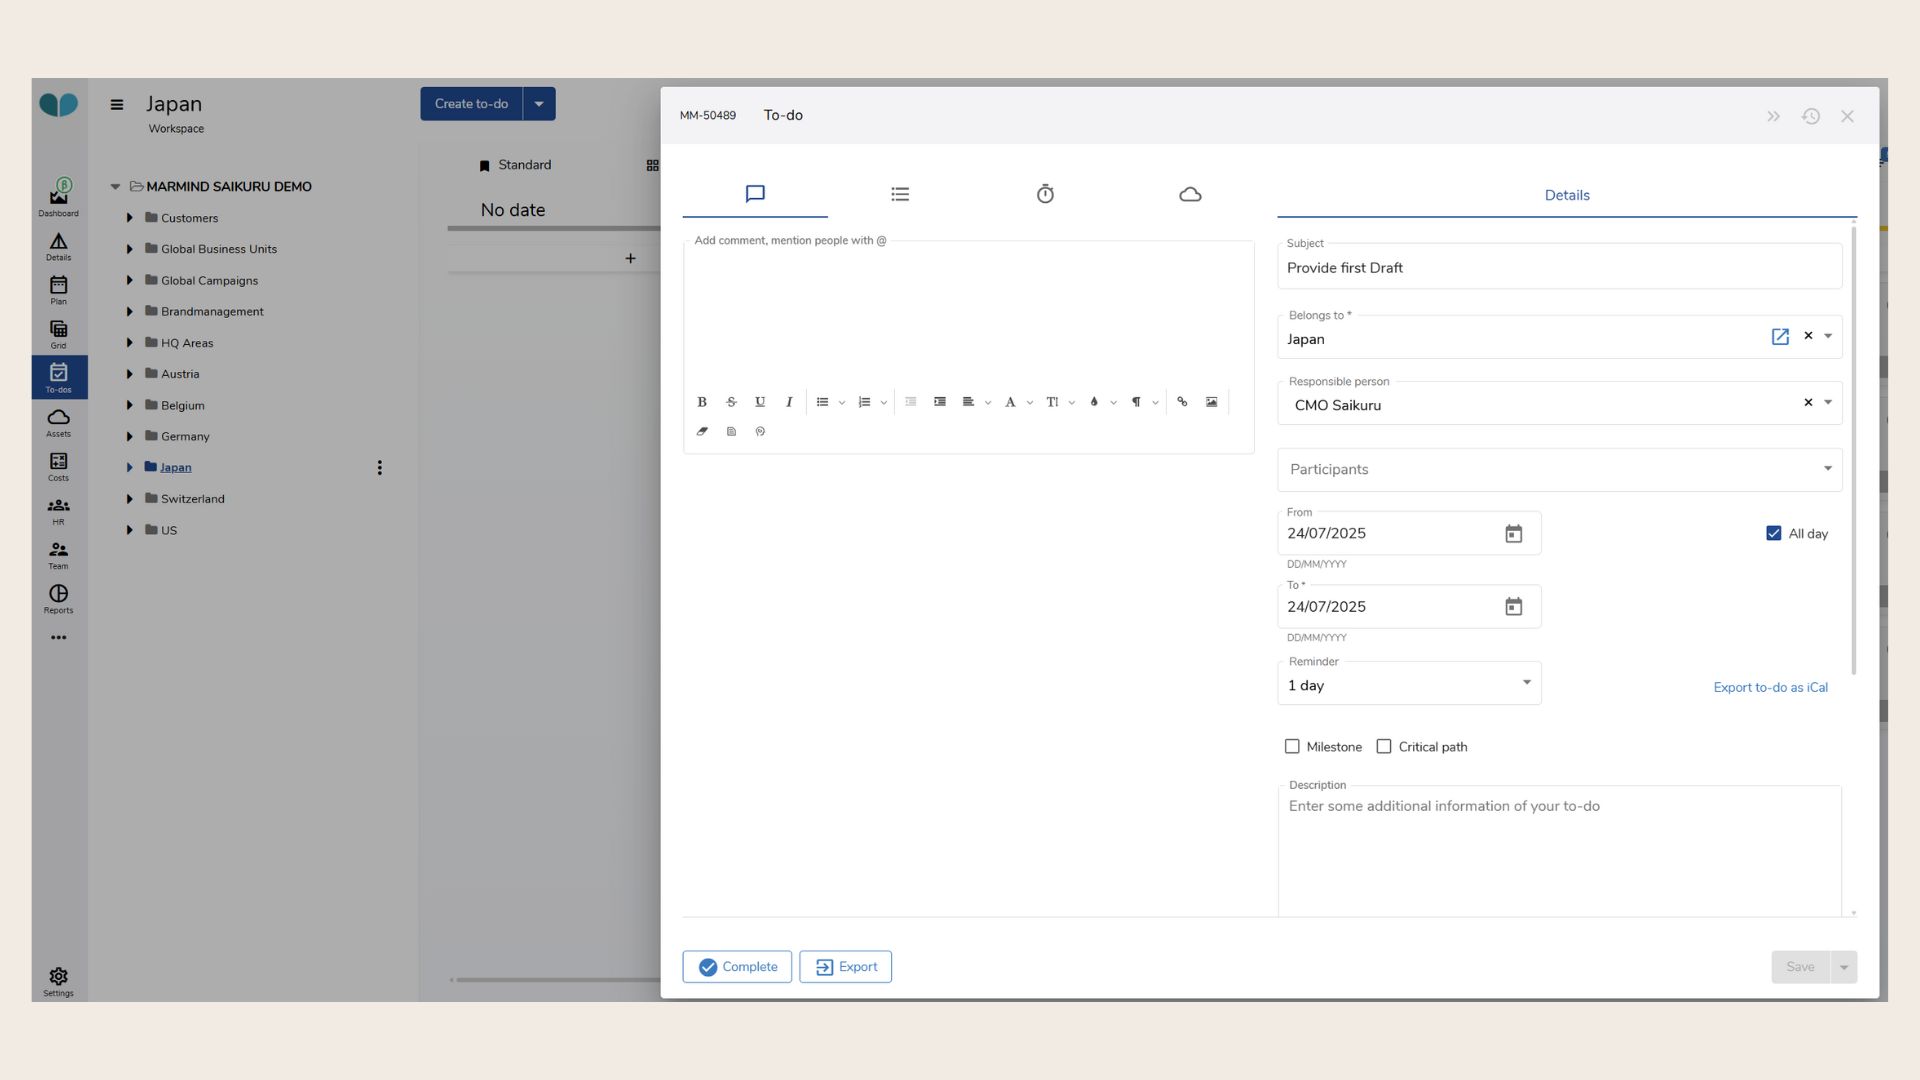Screen dimensions: 1920x1080
Task: Switch to the checklist tab
Action: [900, 194]
